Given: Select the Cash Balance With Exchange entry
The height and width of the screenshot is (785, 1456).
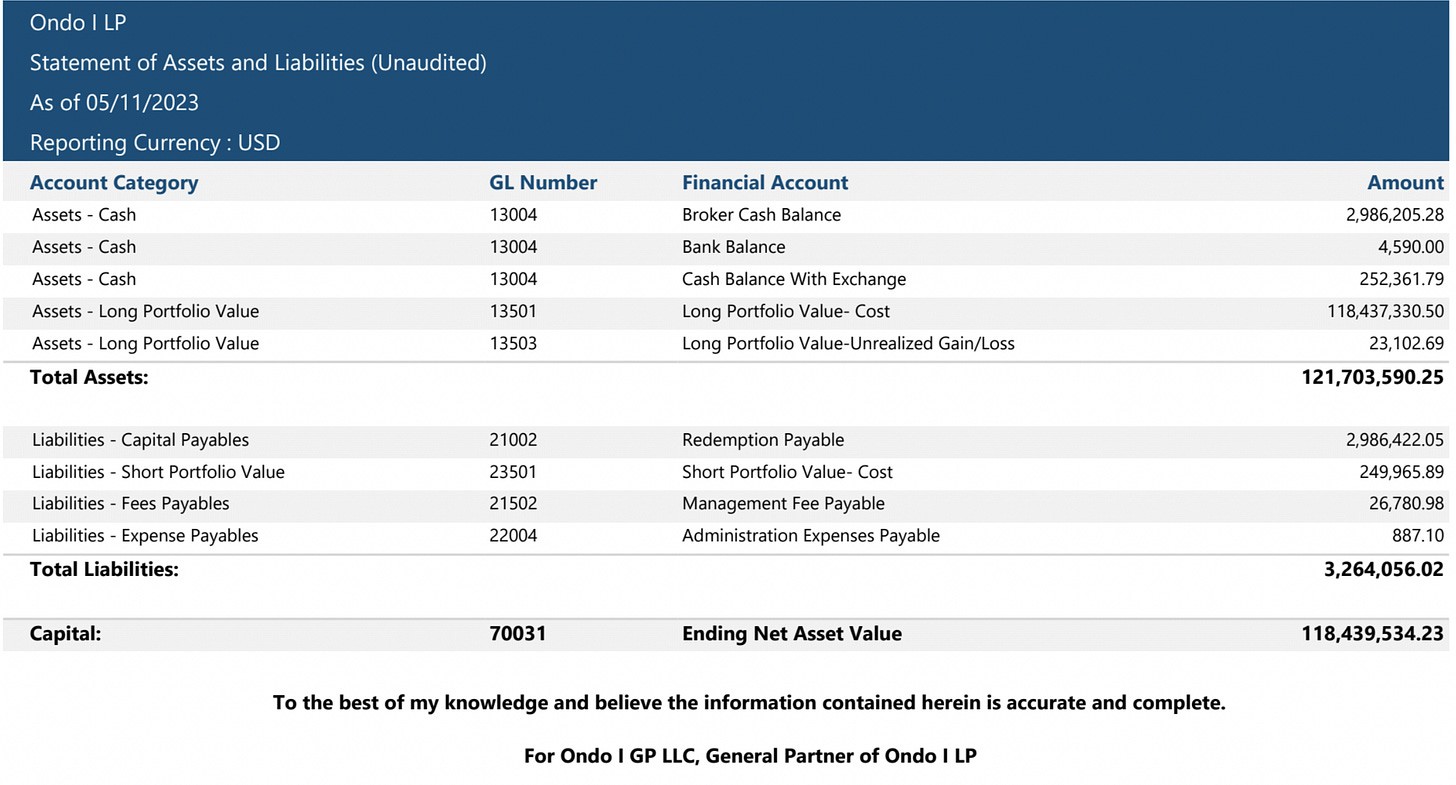Looking at the screenshot, I should point(793,279).
